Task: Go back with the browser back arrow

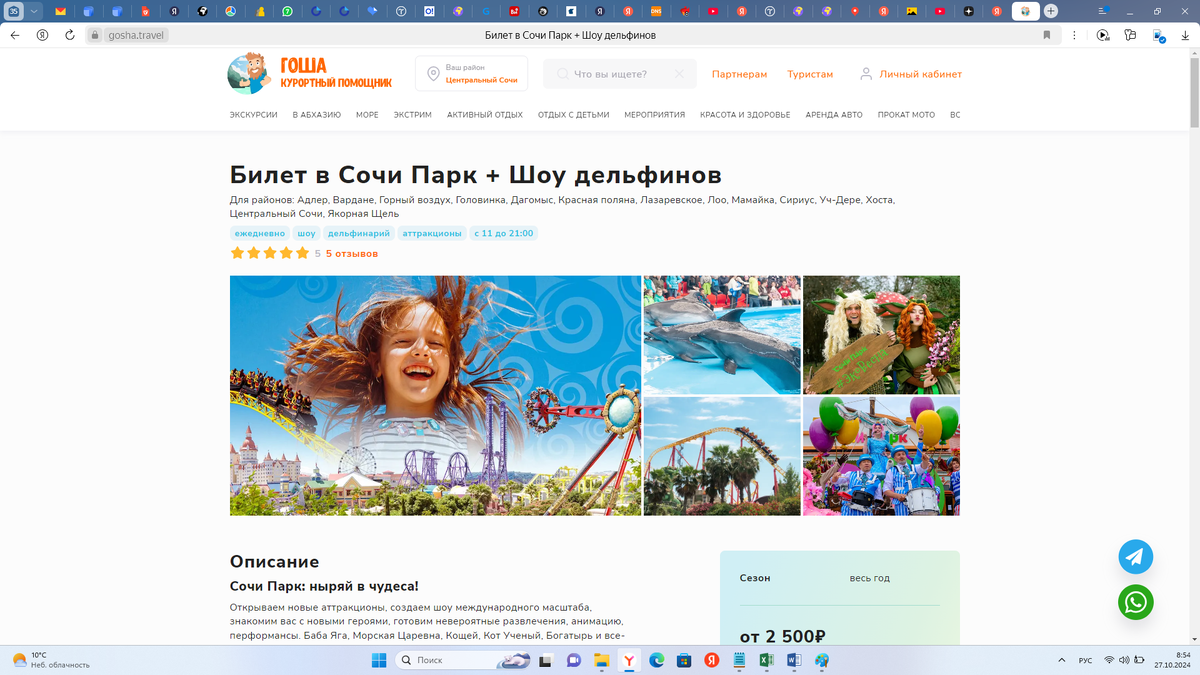Action: point(15,34)
